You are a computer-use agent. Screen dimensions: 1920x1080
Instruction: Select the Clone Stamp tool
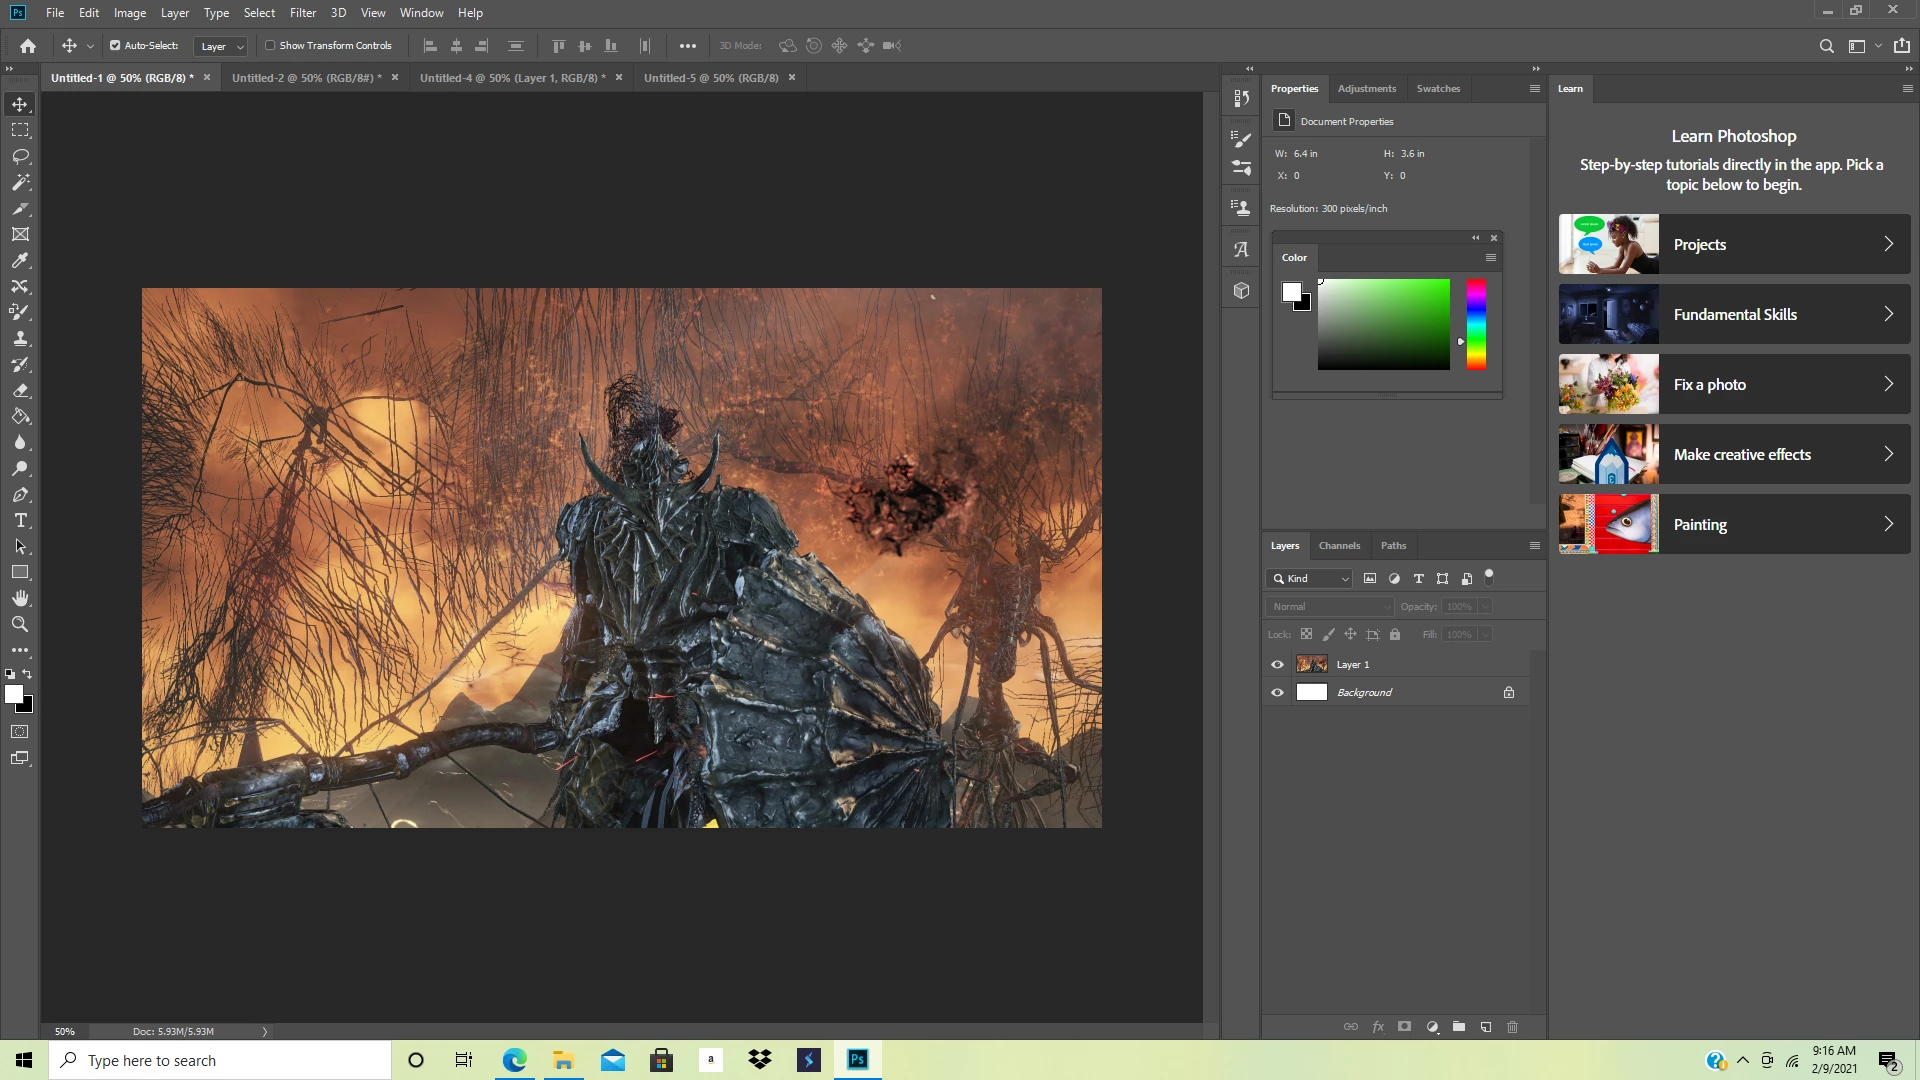pyautogui.click(x=20, y=338)
